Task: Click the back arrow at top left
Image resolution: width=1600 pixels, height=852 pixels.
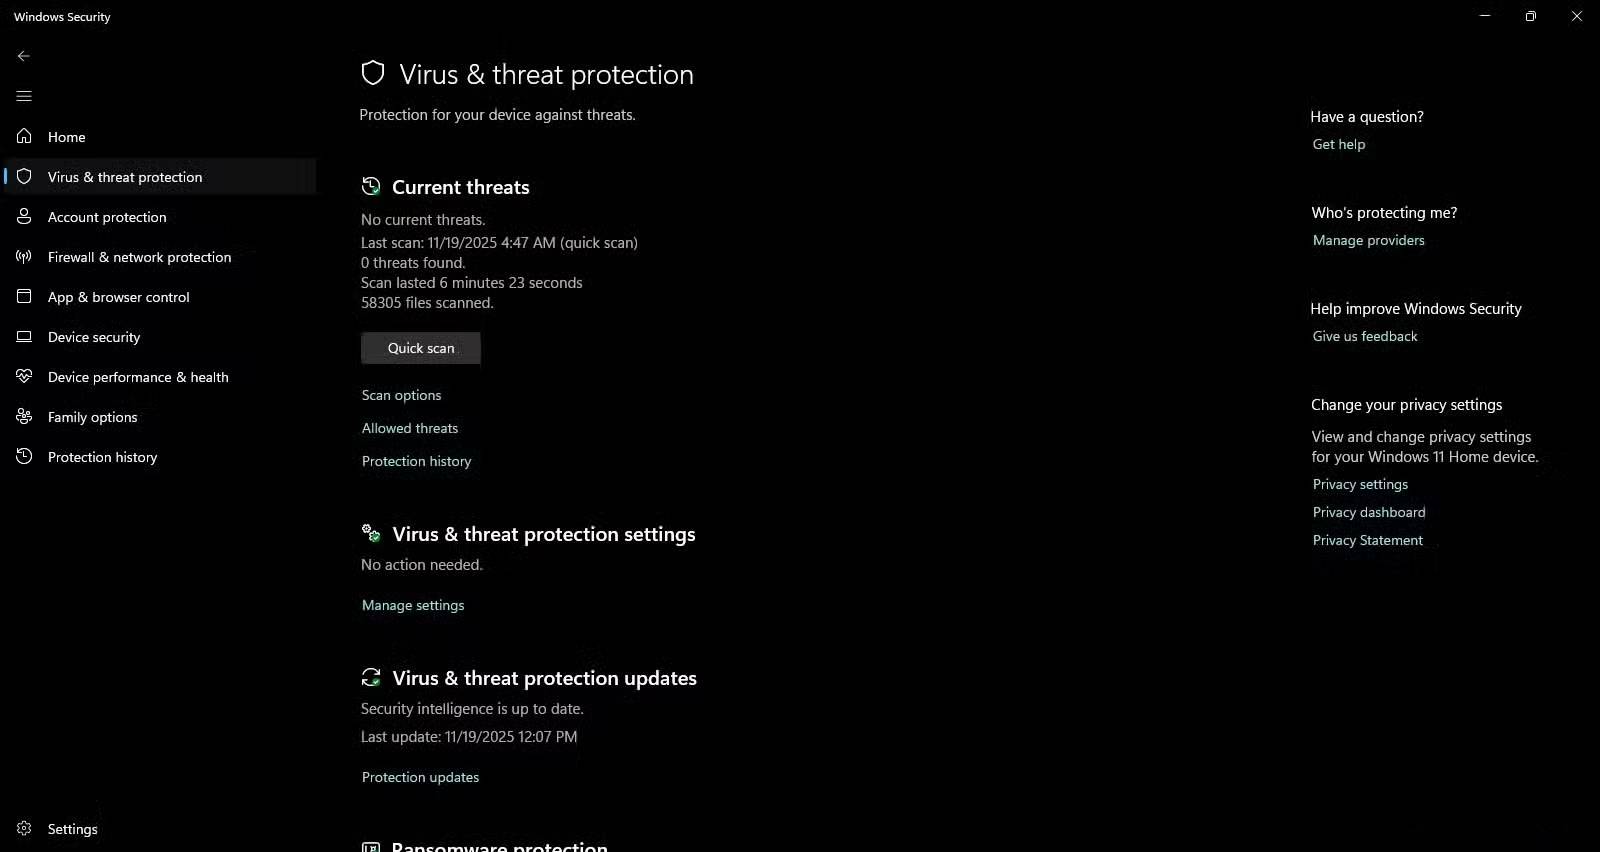Action: (24, 56)
